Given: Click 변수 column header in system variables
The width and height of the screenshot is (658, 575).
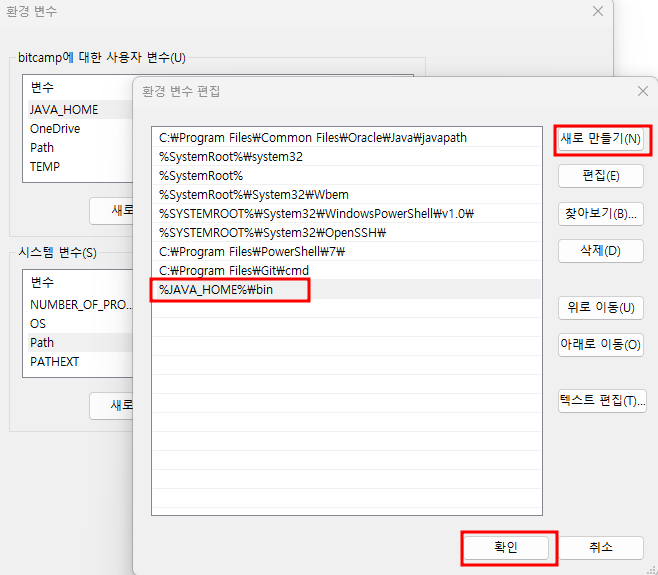Looking at the screenshot, I should (x=42, y=282).
